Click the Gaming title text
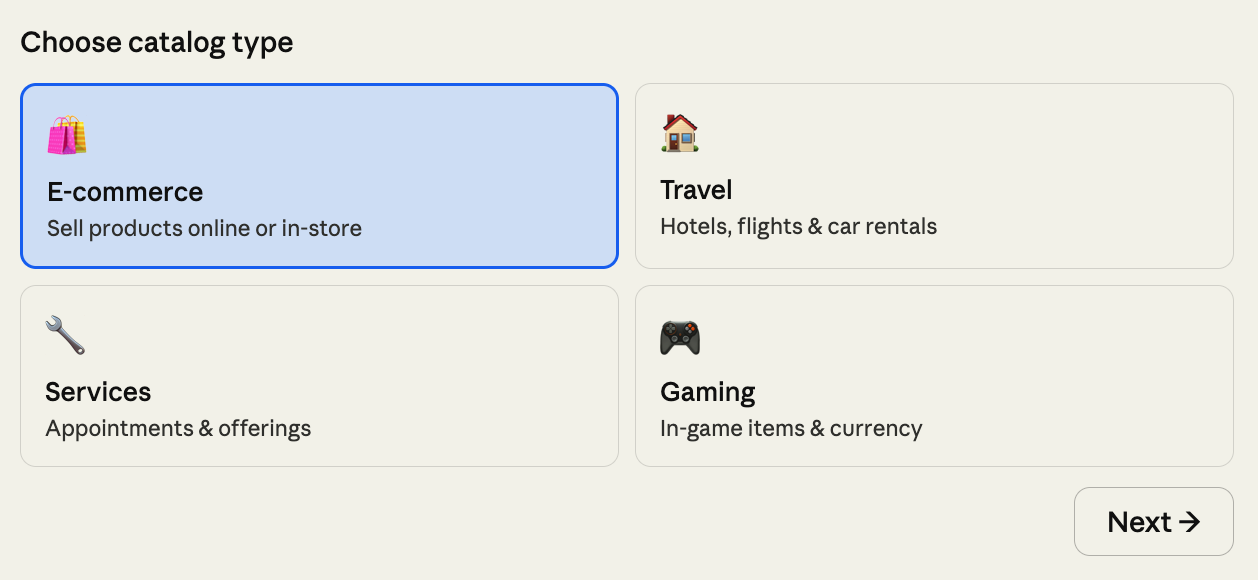 tap(708, 392)
